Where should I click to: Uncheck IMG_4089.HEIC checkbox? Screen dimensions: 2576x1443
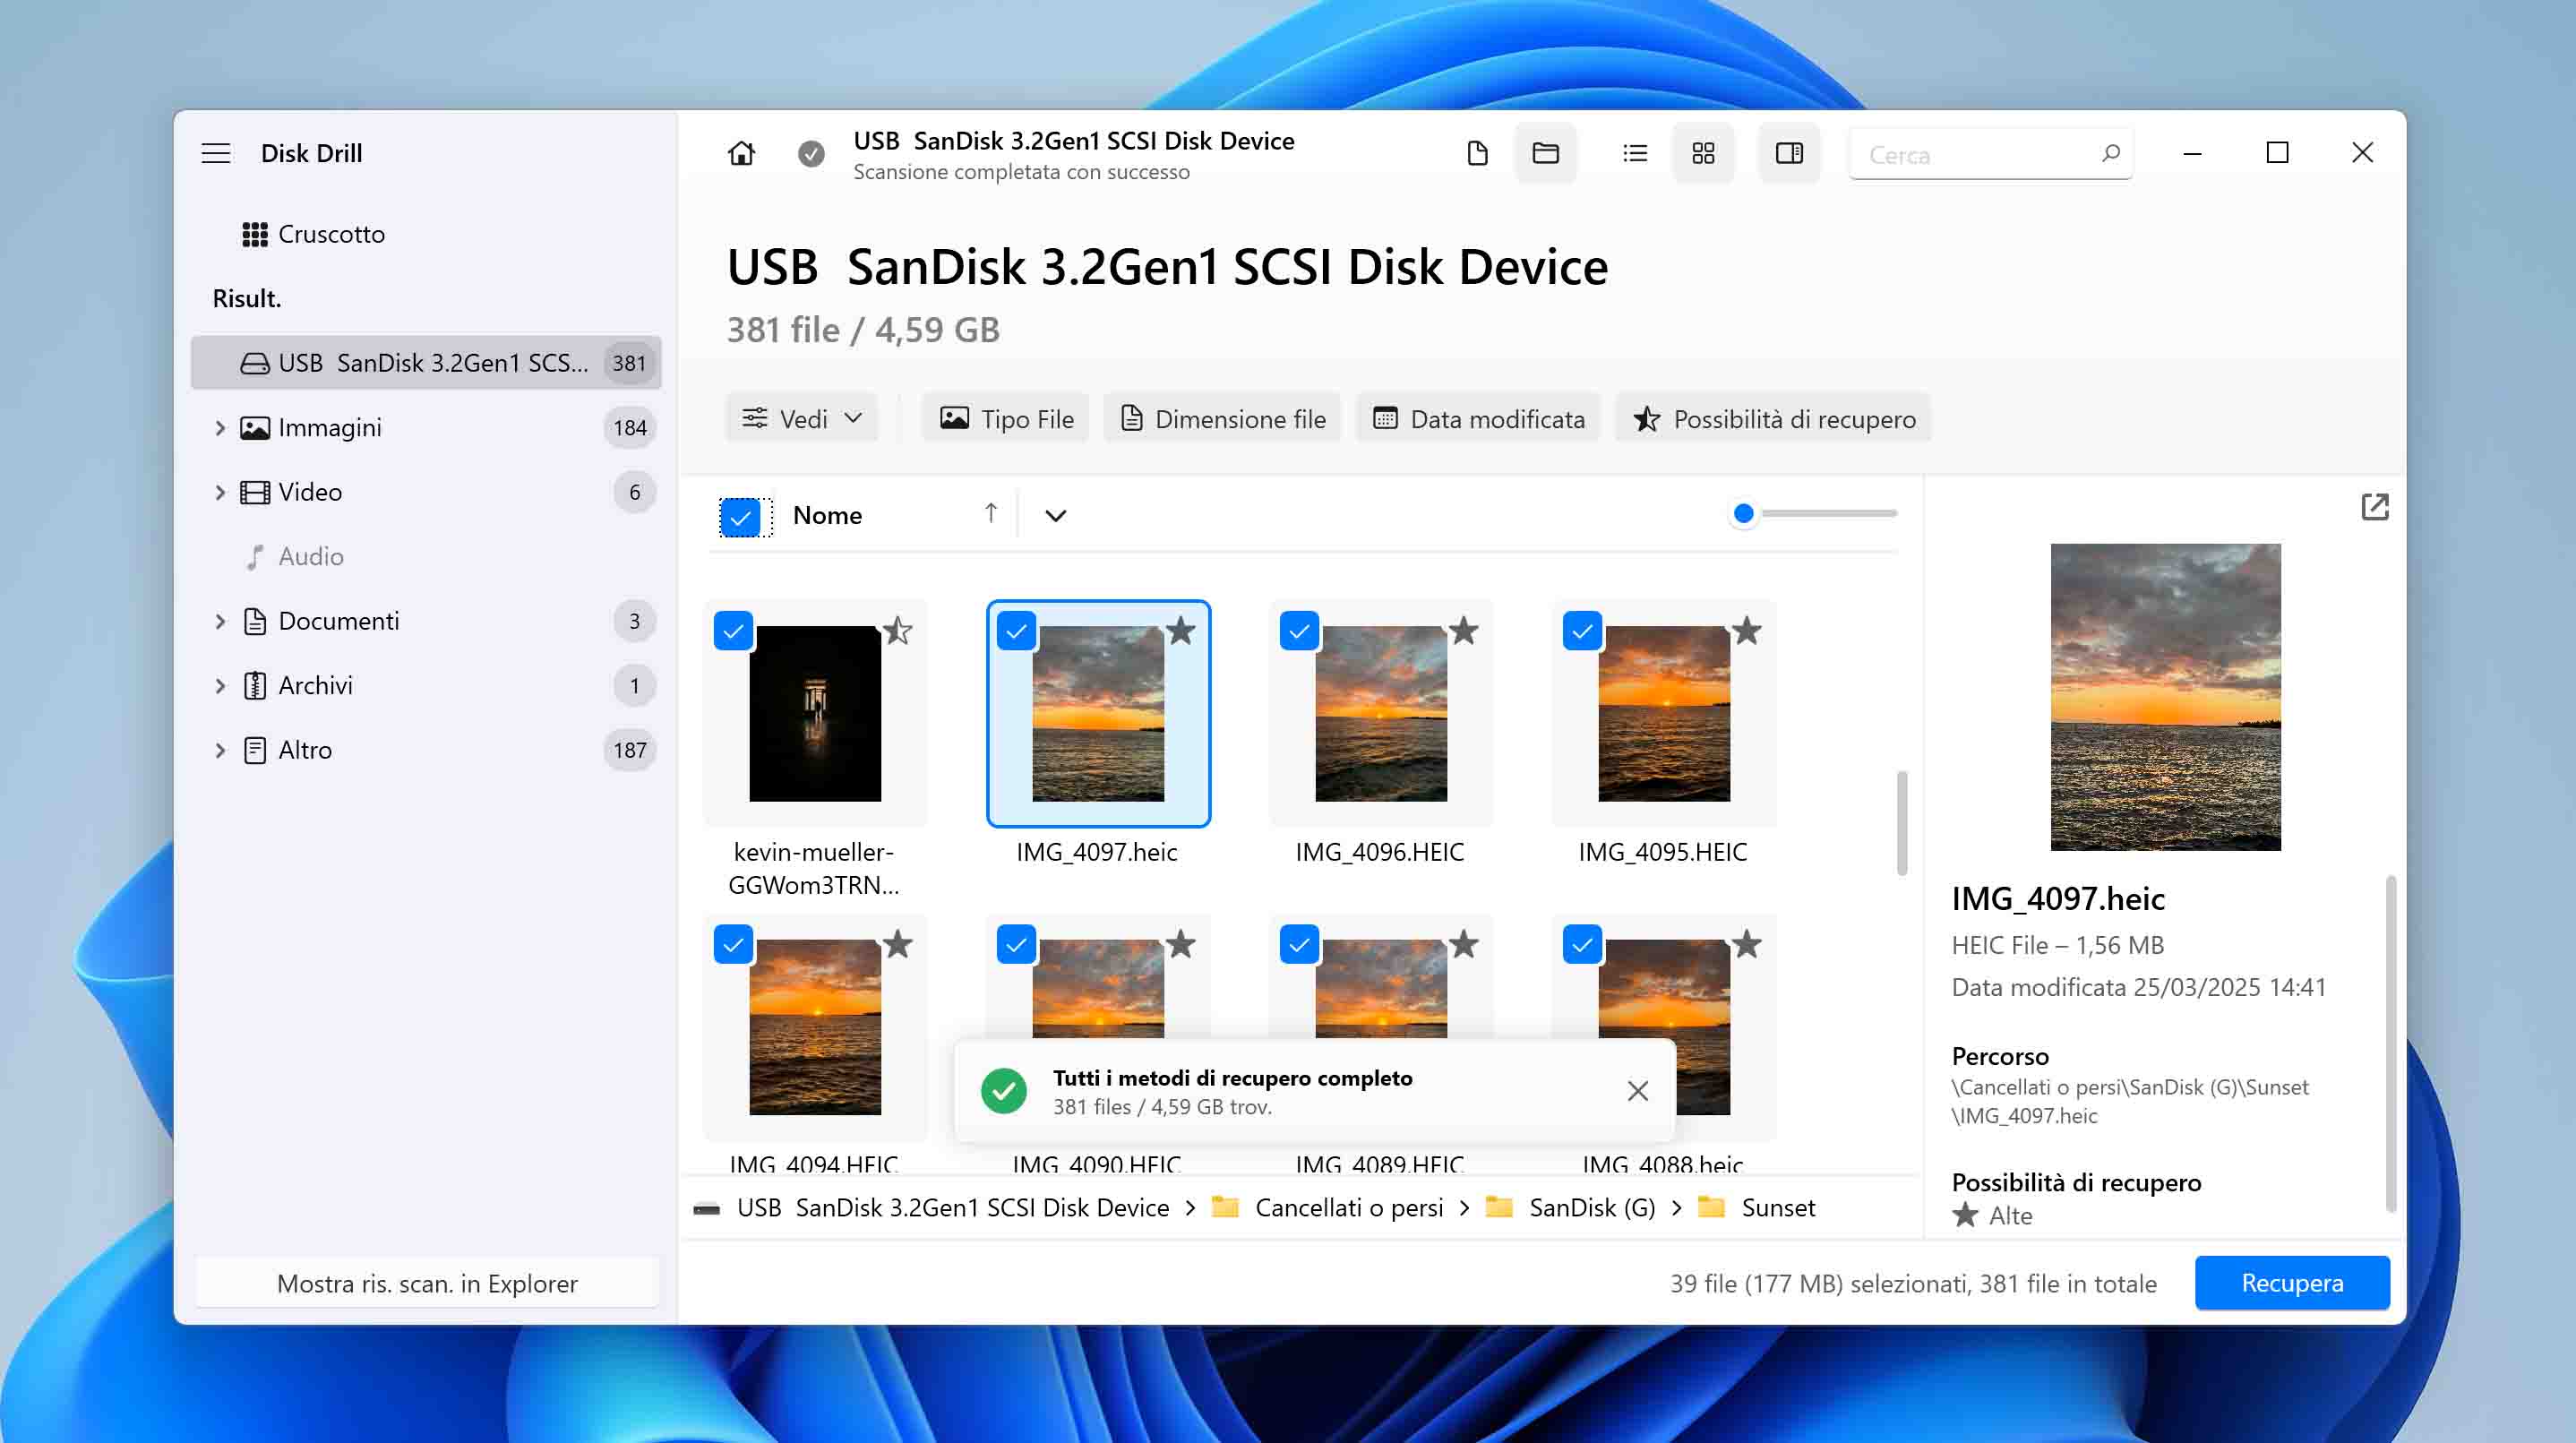[x=1299, y=944]
